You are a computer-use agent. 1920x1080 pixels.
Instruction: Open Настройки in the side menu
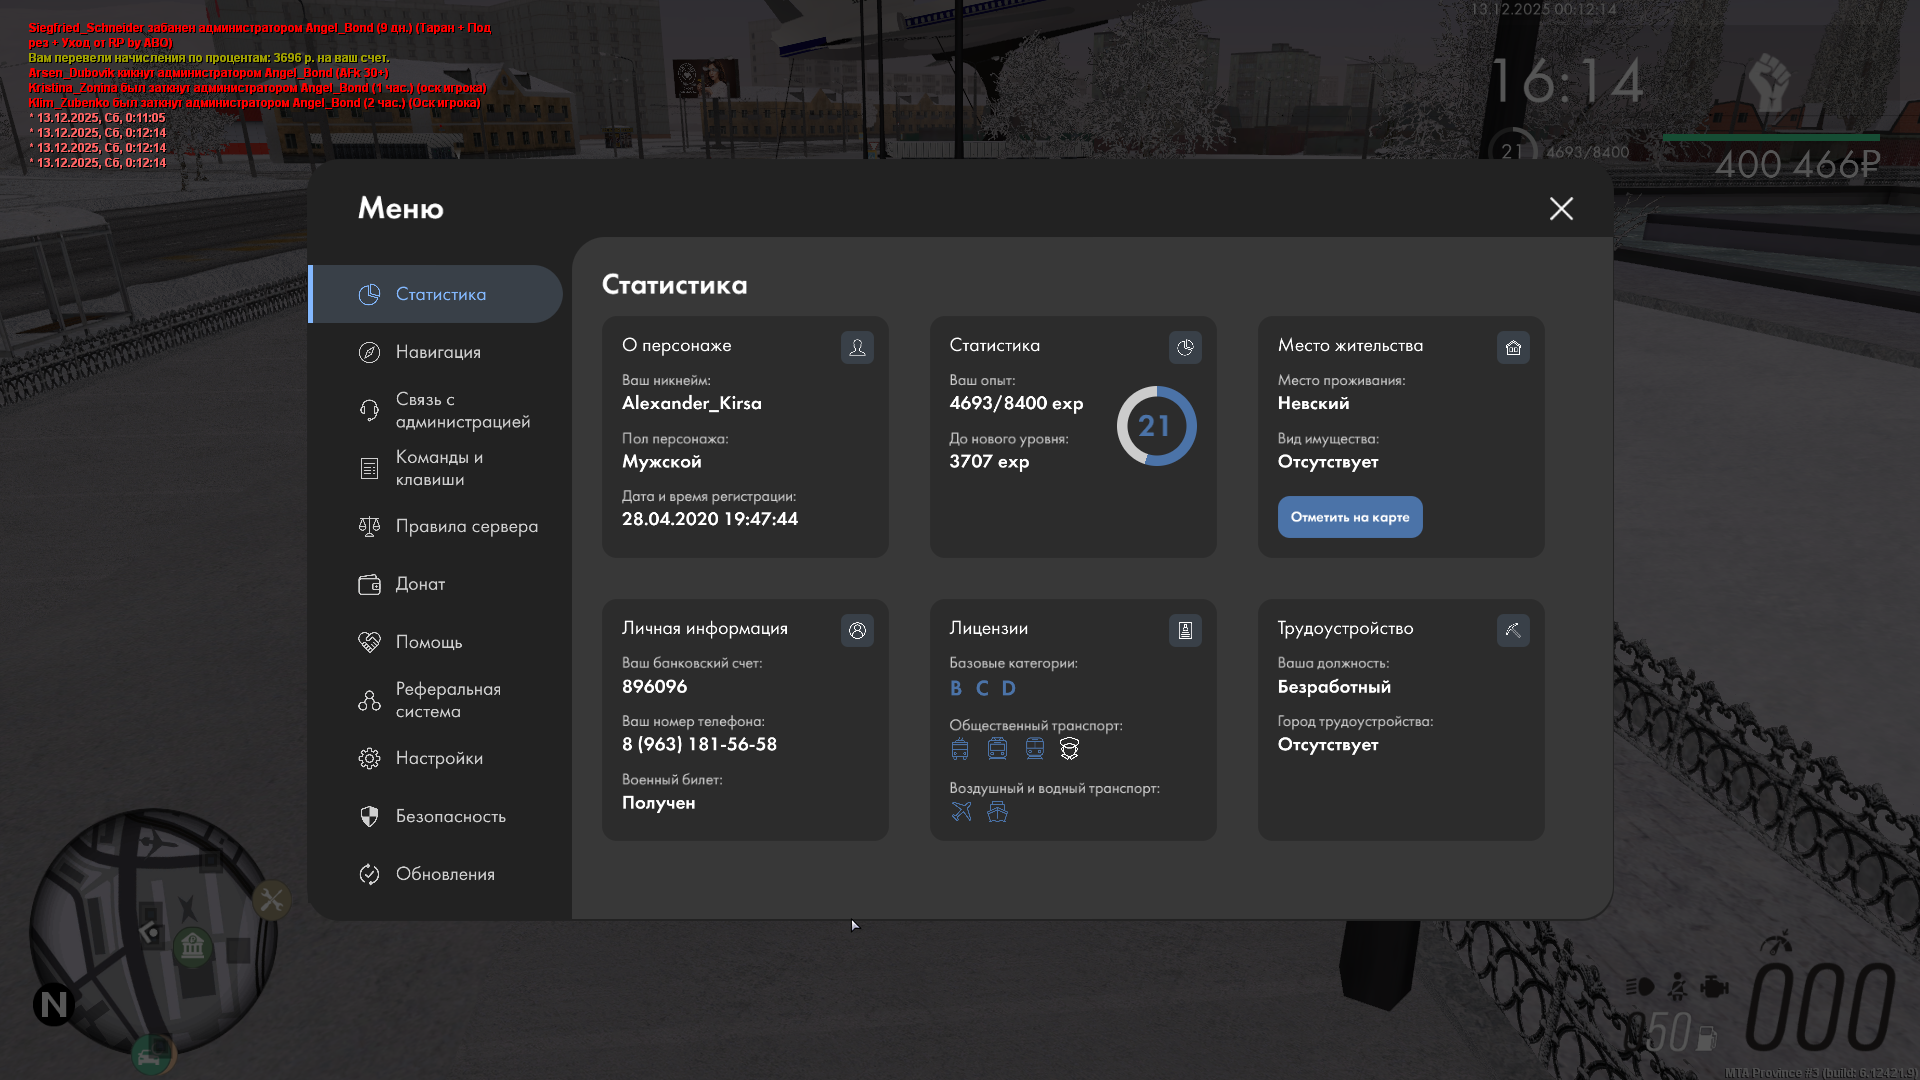[439, 758]
